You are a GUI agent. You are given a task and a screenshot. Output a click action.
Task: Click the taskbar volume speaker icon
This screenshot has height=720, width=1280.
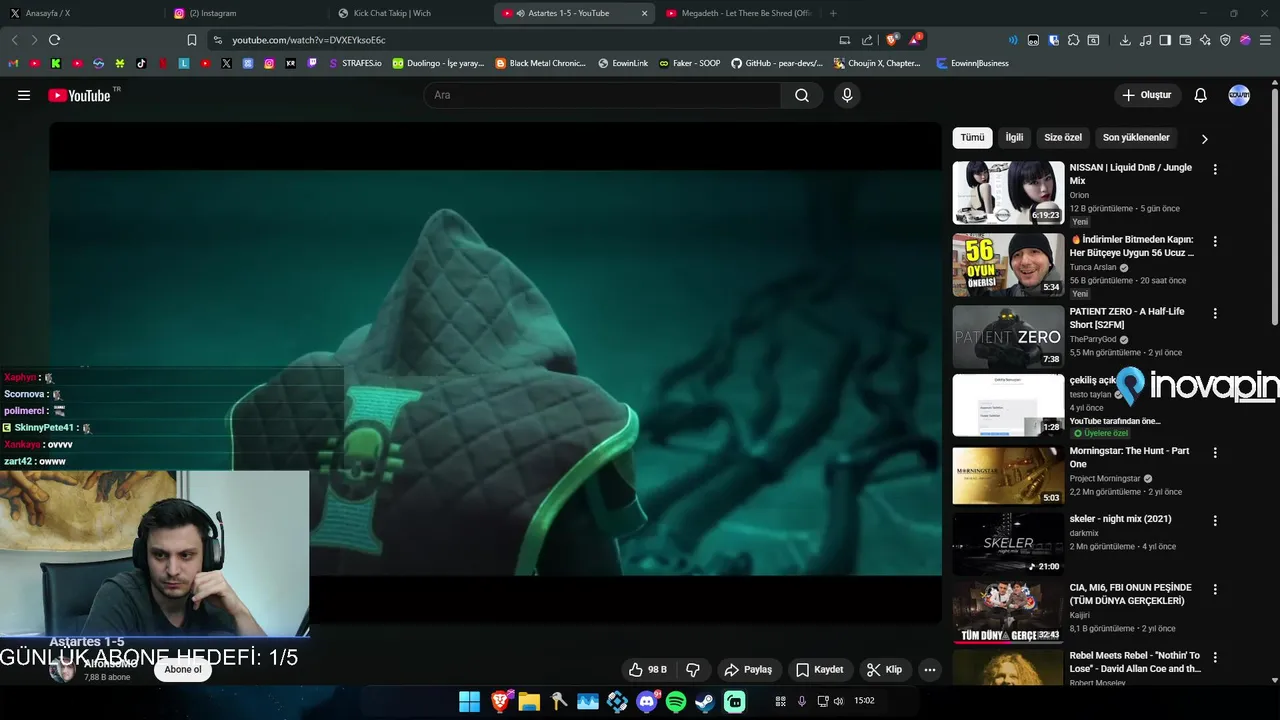pos(838,701)
